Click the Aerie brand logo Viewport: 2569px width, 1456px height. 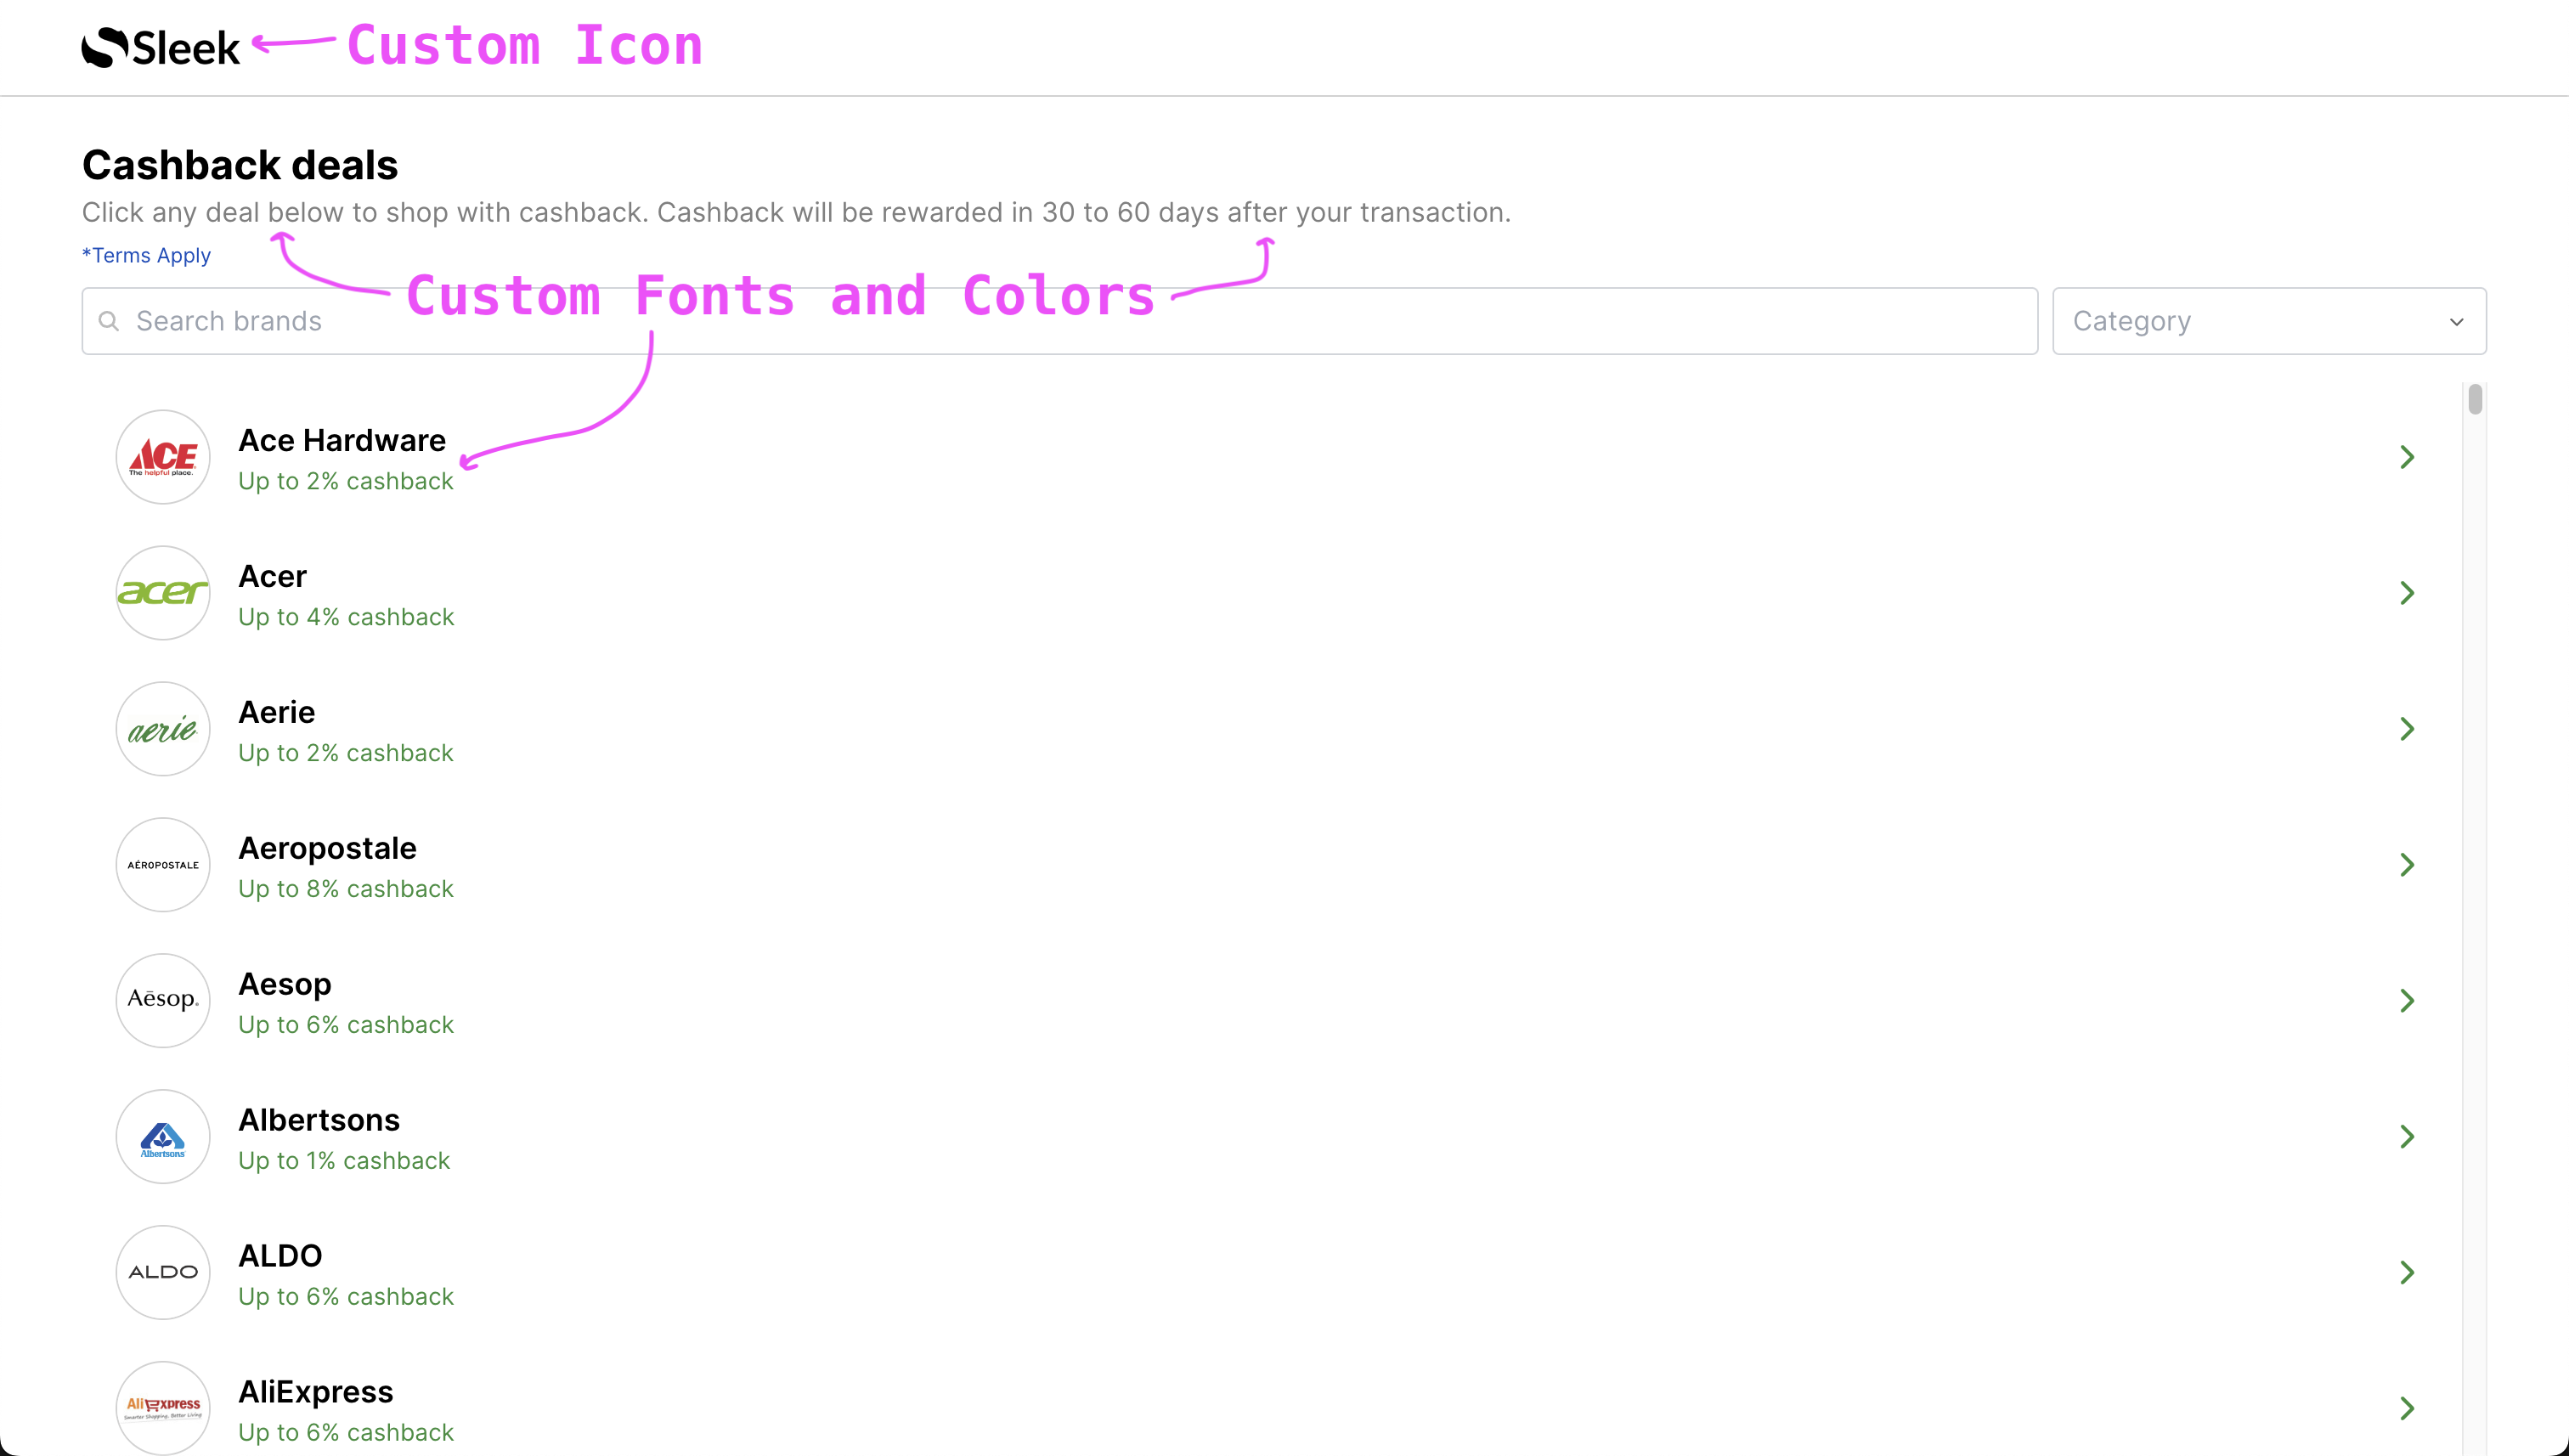(163, 729)
